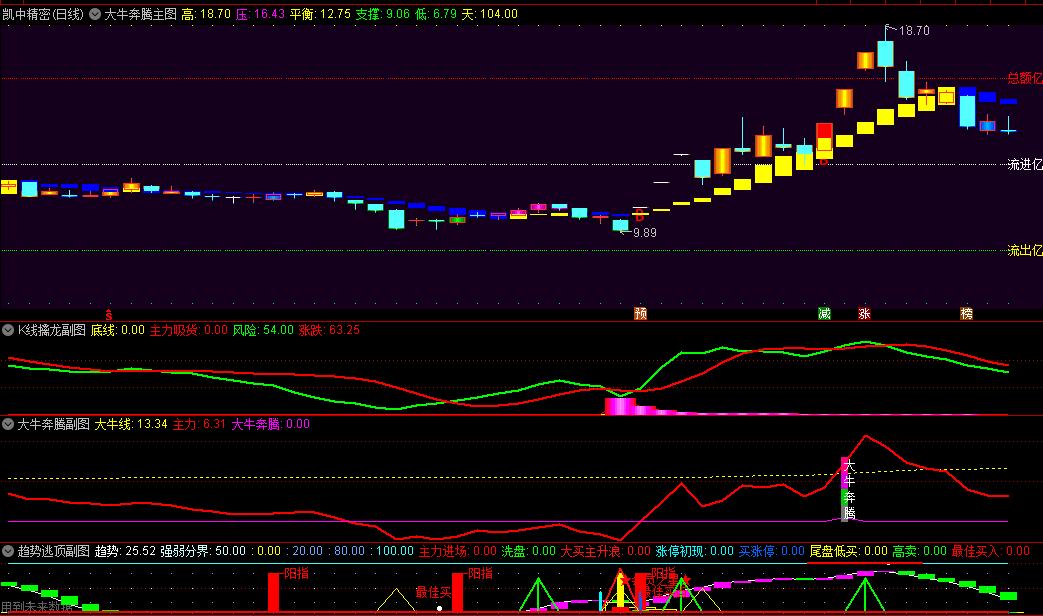Click the 大牛奔腾: 0.00 indicator value
The height and width of the screenshot is (616, 1043).
(271, 424)
